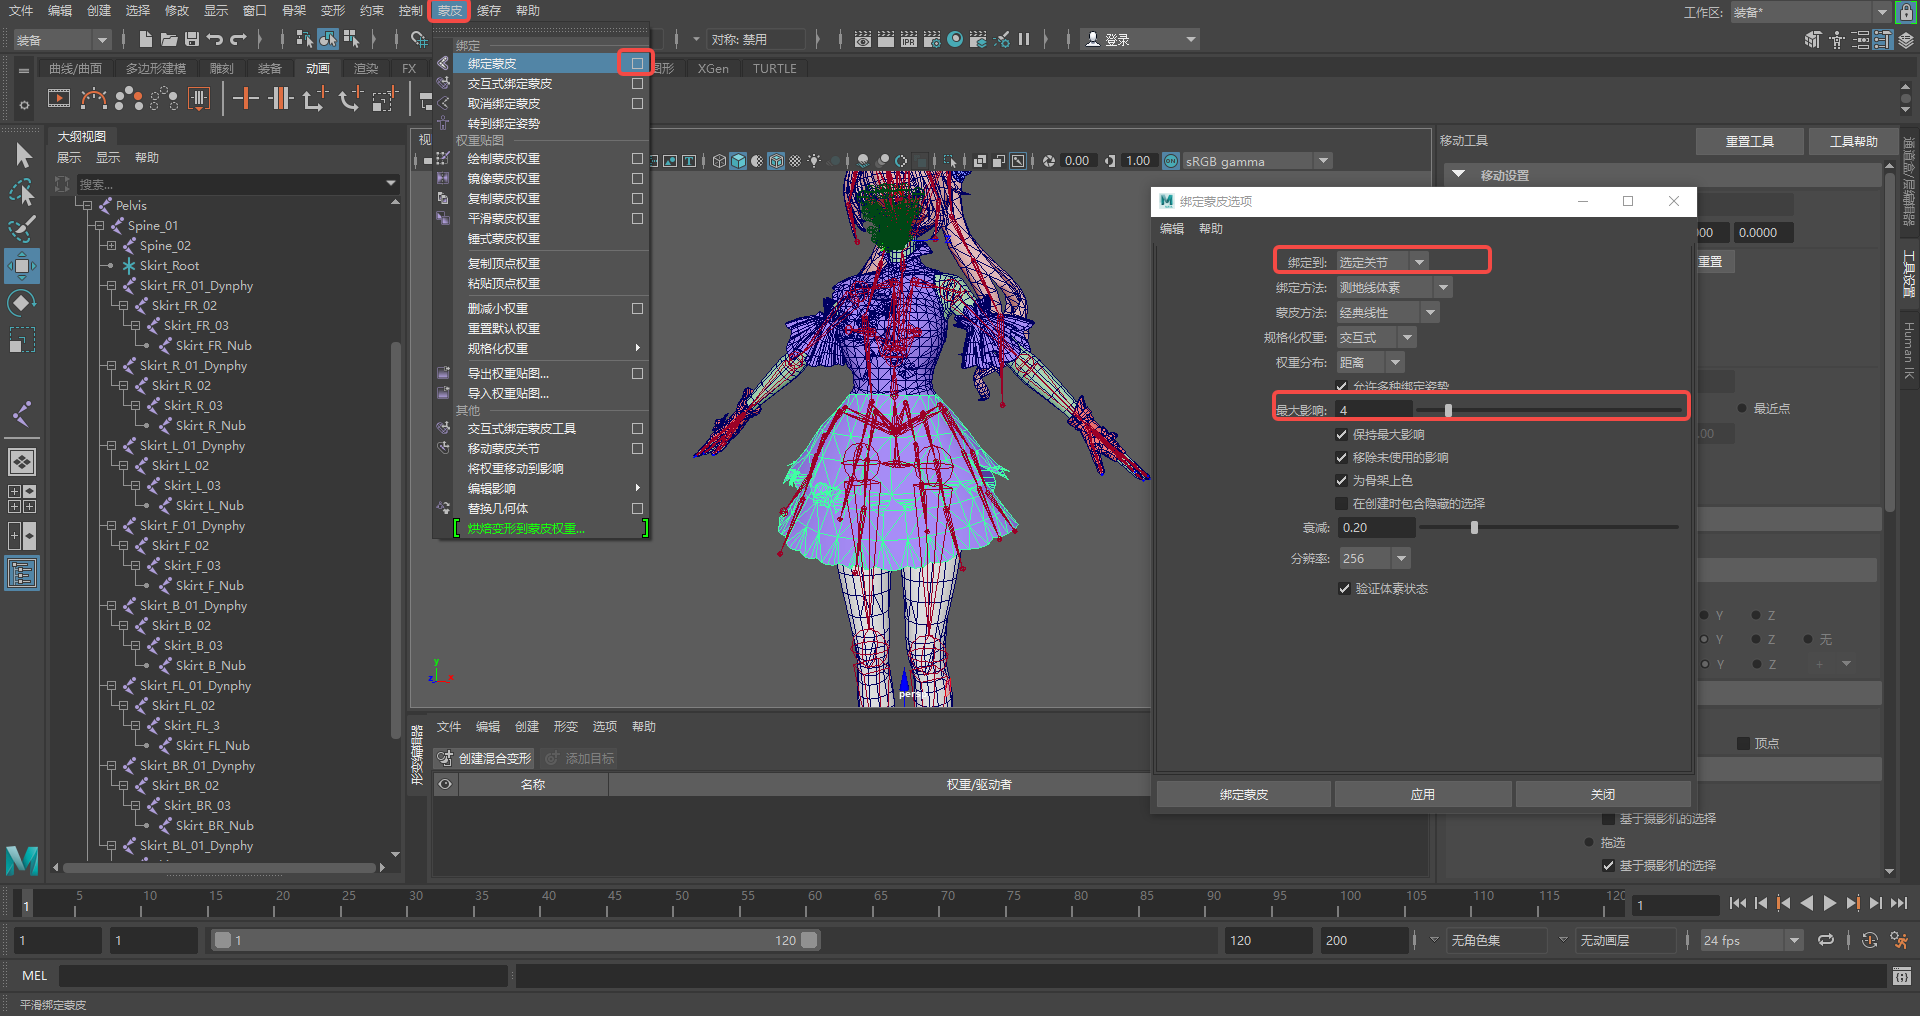The width and height of the screenshot is (1920, 1016).
Task: Open 权重分布 dropdown
Action: [x=1371, y=362]
